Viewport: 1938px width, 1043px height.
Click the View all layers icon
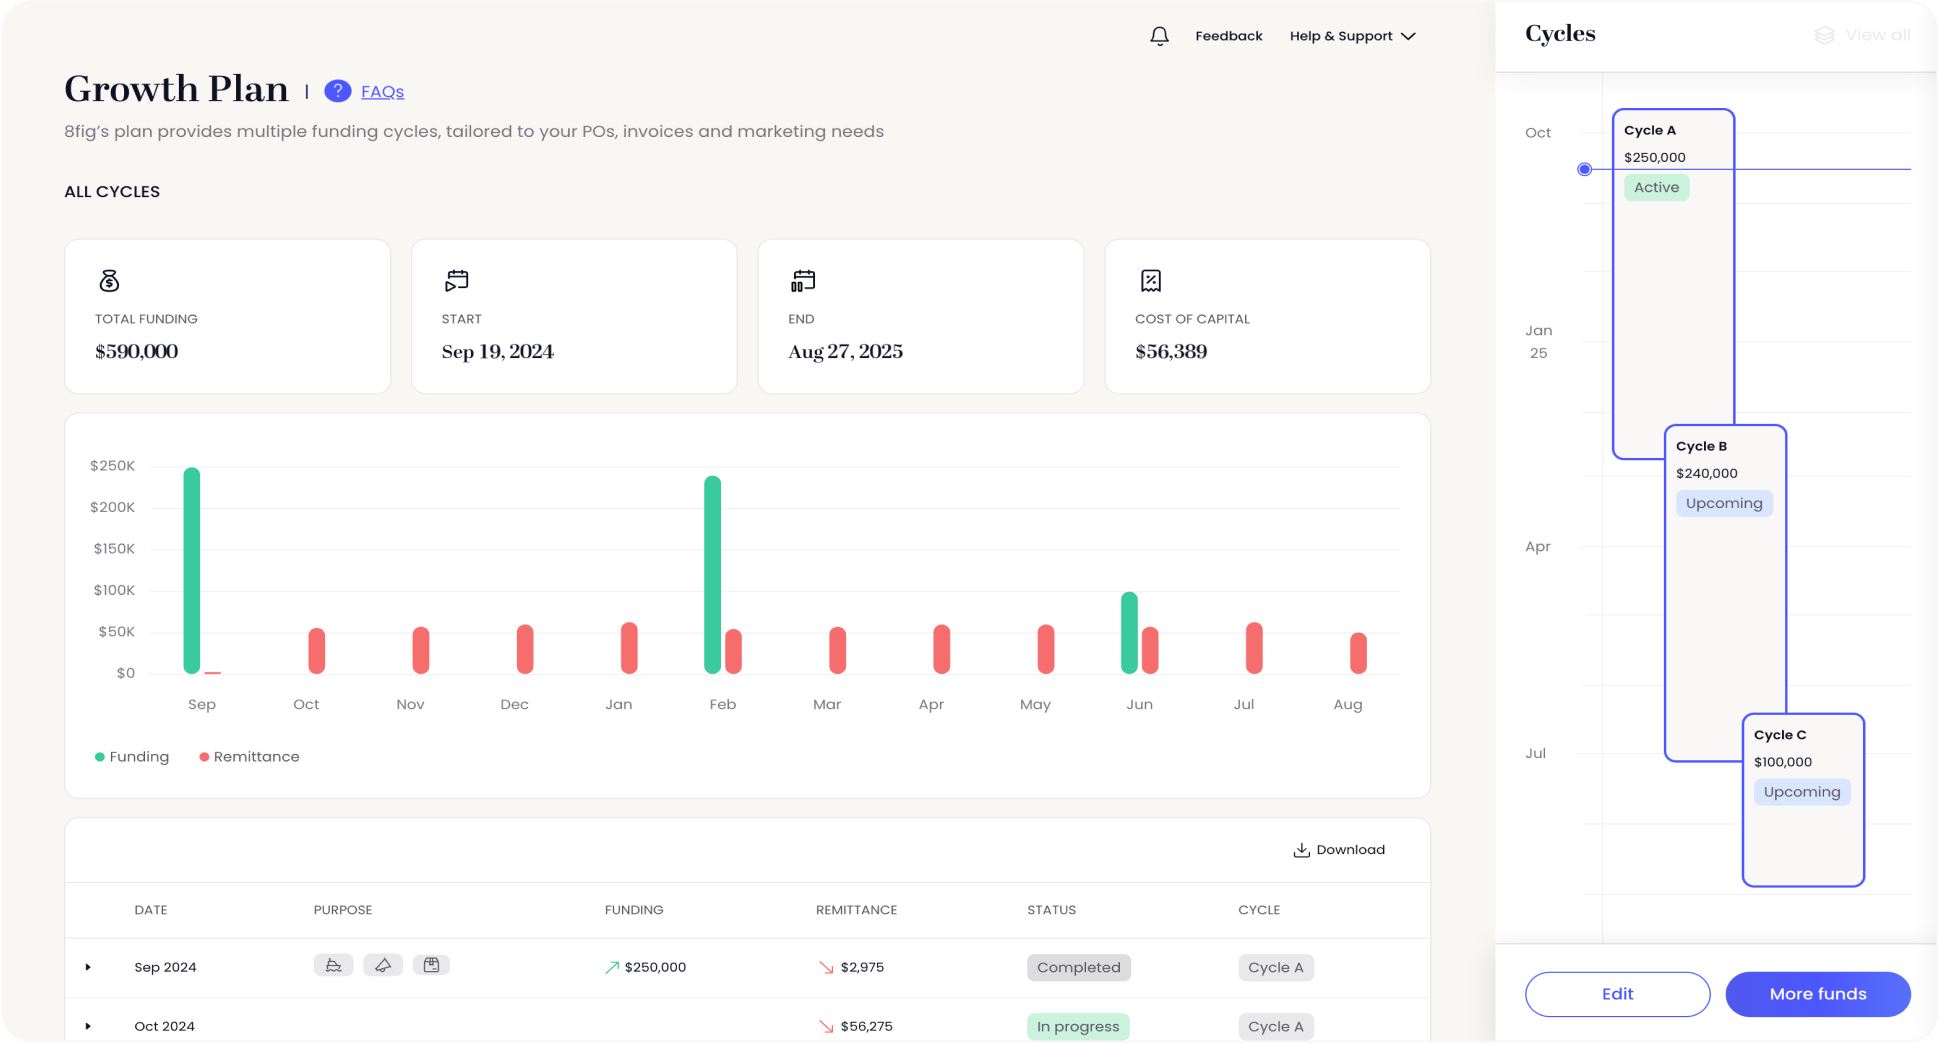coord(1825,35)
